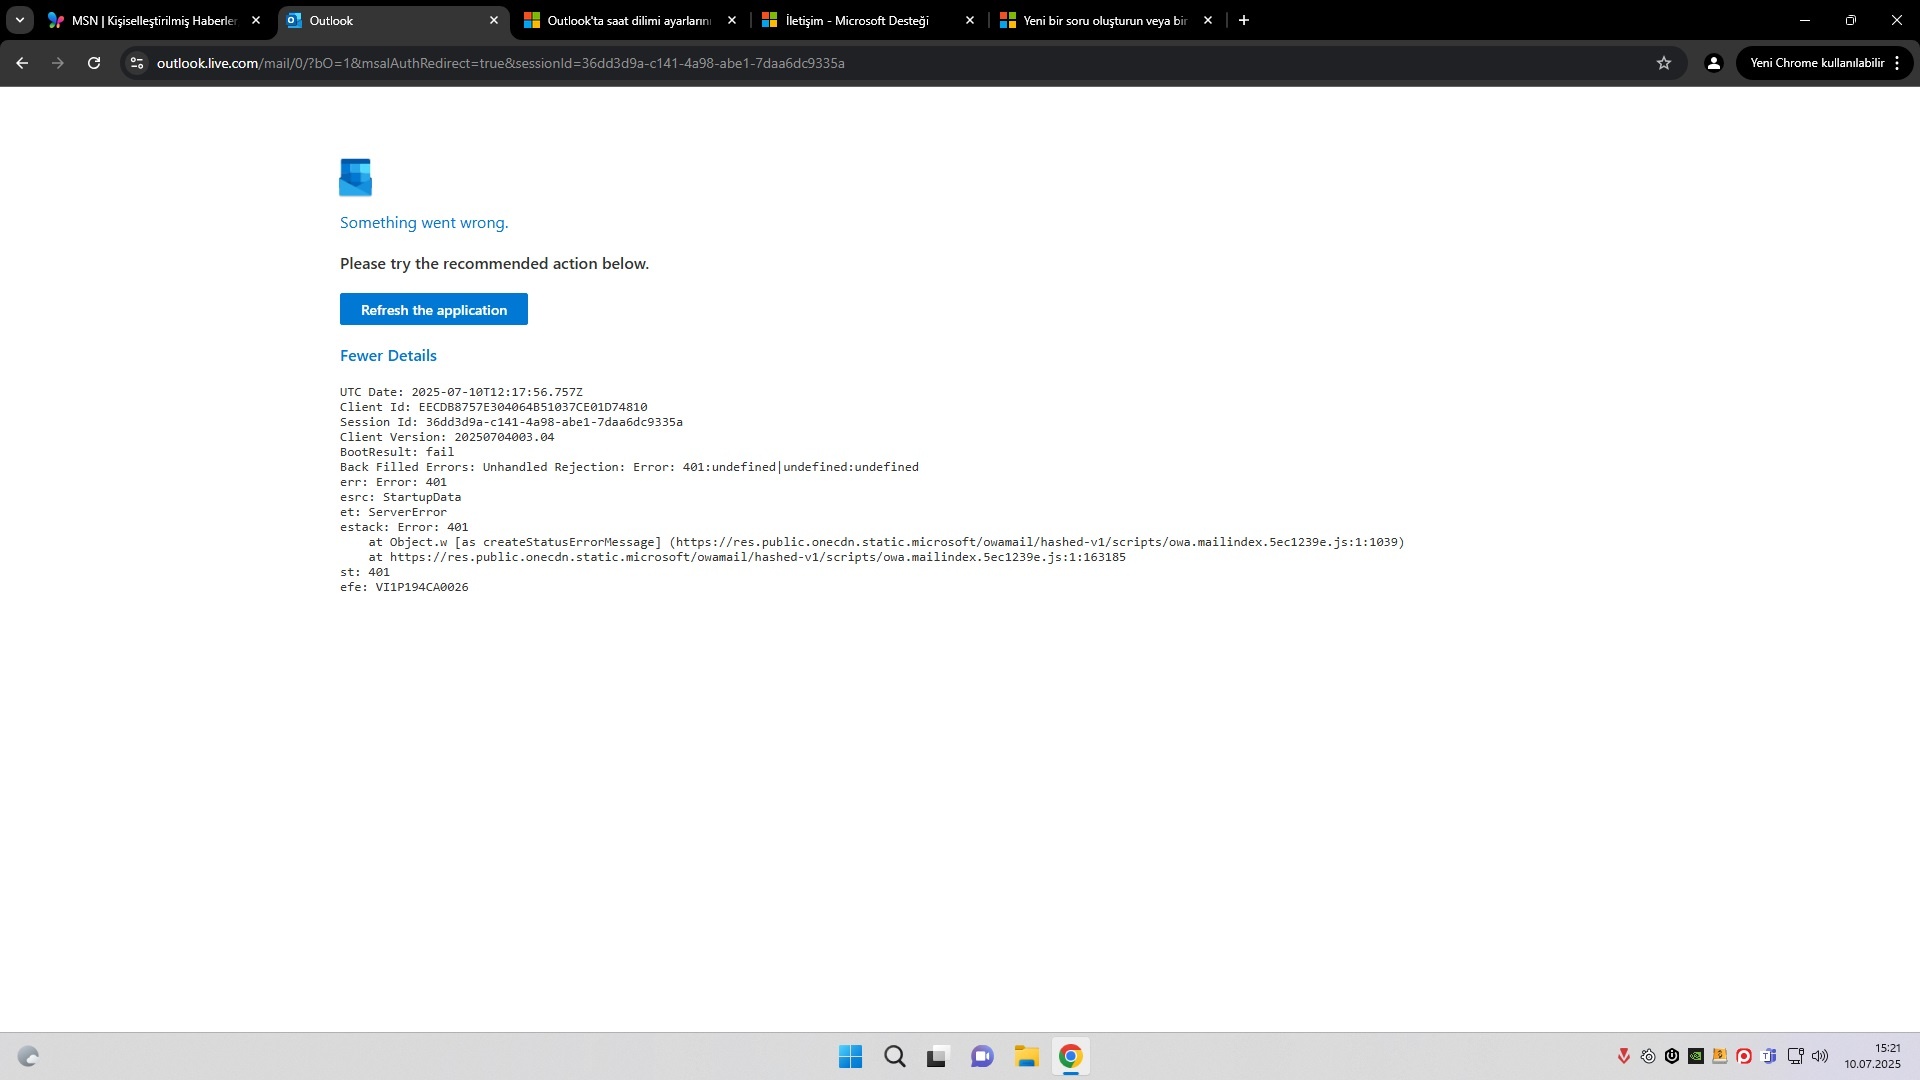The width and height of the screenshot is (1920, 1080).
Task: Bookmark this page with star icon
Action: (x=1664, y=63)
